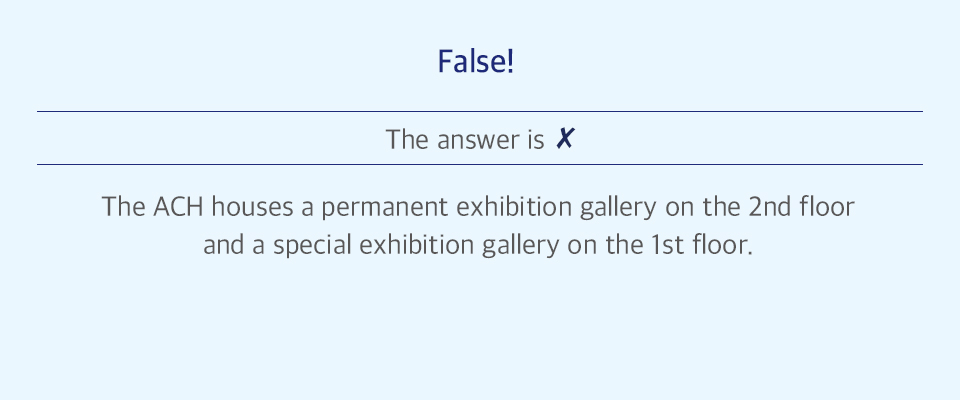
Task: Click '2nd floor' in the explanation
Action: (x=801, y=206)
